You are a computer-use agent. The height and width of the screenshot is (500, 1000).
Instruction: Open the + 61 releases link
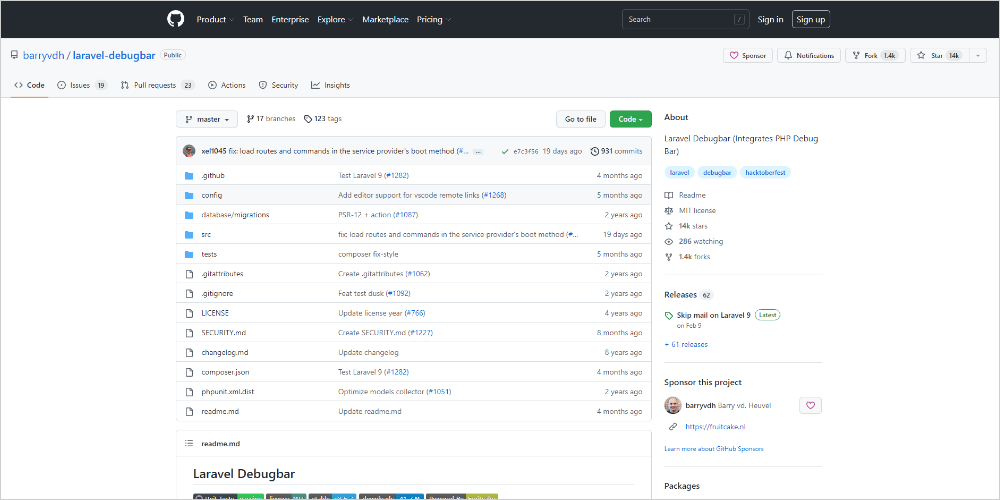(686, 344)
